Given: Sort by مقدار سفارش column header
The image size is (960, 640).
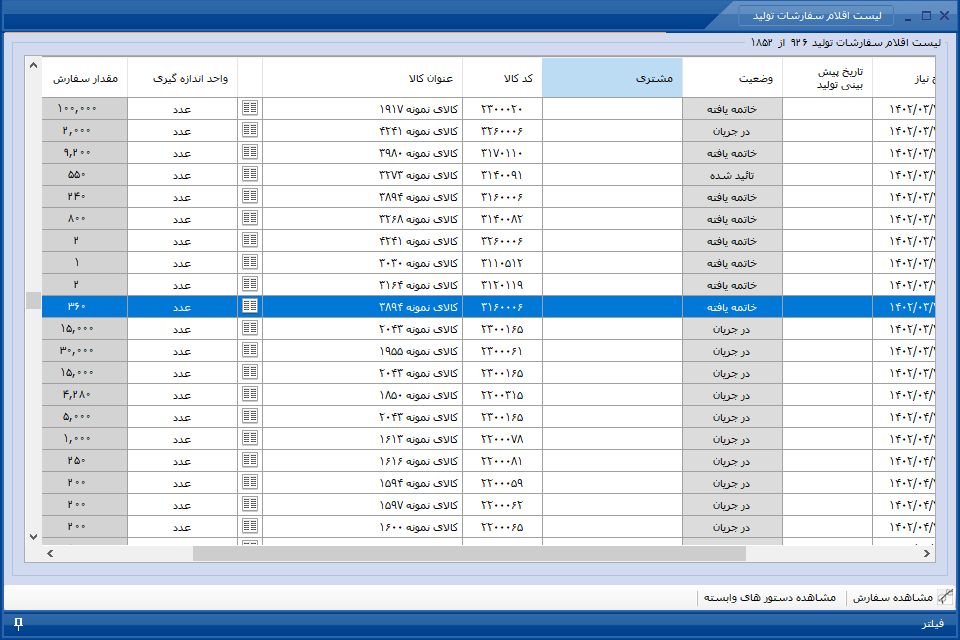Looking at the screenshot, I should point(84,78).
